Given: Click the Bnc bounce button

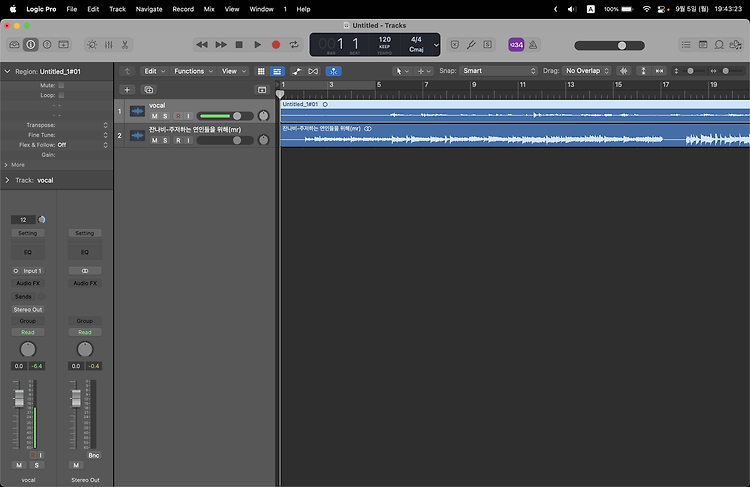Looking at the screenshot, I should click(94, 455).
